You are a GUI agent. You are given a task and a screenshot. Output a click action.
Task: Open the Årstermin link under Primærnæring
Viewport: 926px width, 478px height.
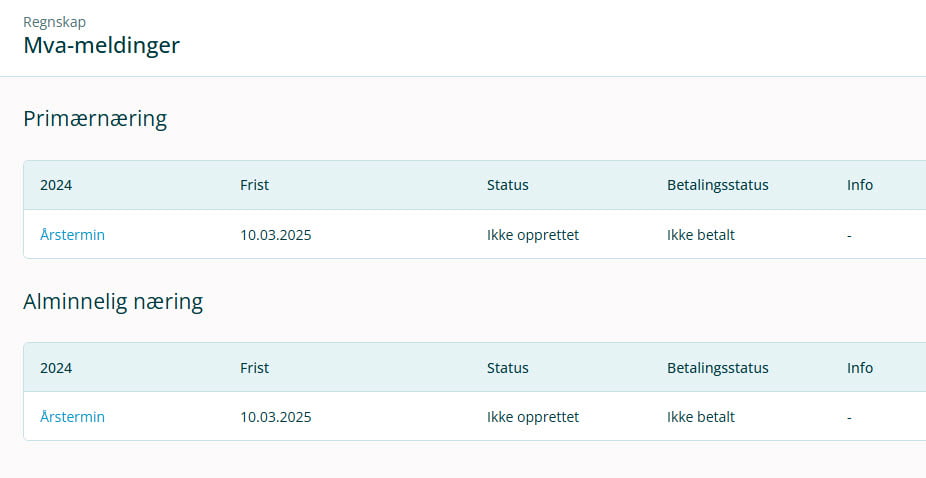(x=72, y=235)
